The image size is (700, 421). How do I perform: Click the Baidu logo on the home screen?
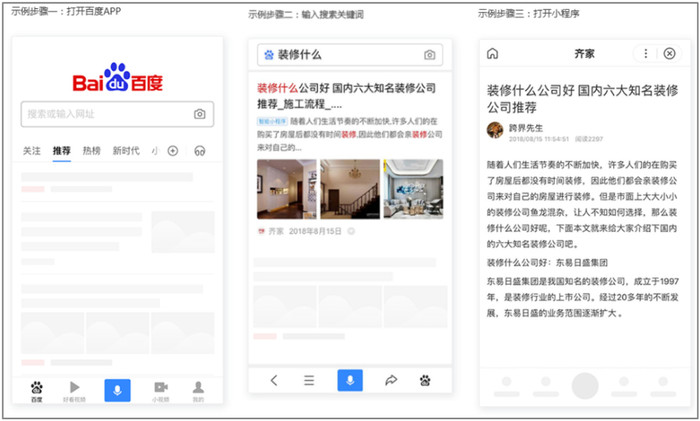(118, 78)
